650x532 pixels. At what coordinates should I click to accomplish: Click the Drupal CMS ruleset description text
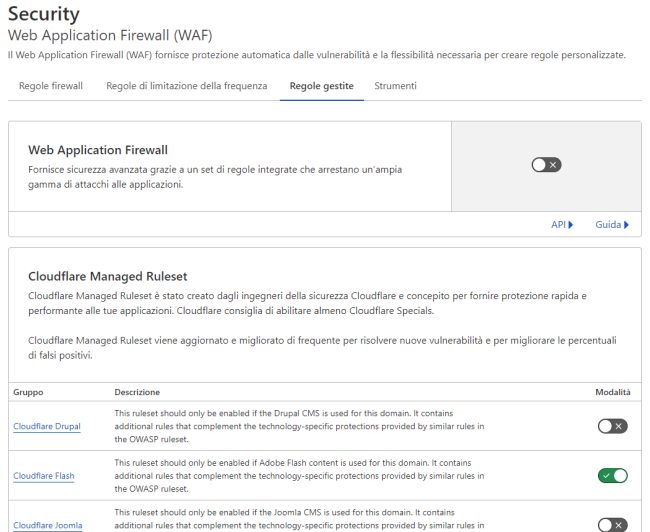coord(299,426)
